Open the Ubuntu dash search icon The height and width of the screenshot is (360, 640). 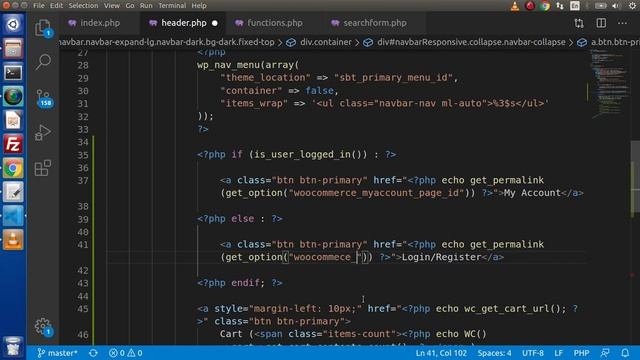13,24
